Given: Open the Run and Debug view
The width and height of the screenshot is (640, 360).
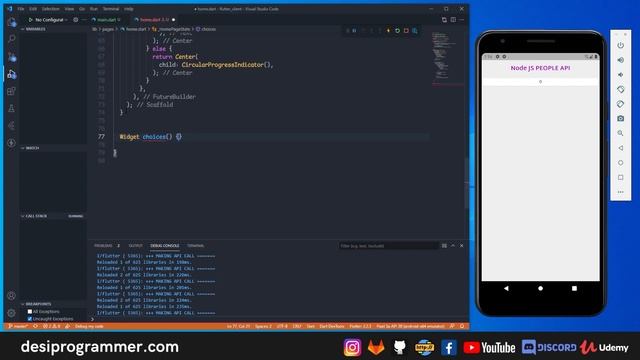Looking at the screenshot, I should pos(11,74).
